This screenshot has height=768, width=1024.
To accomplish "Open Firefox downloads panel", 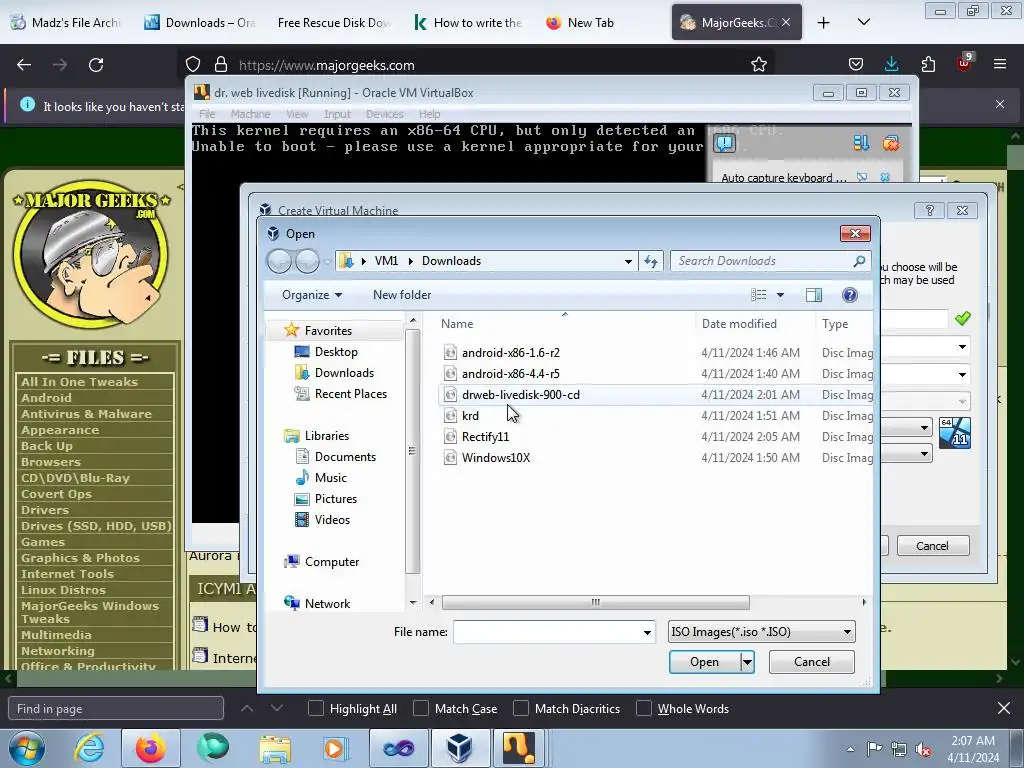I will (x=891, y=64).
